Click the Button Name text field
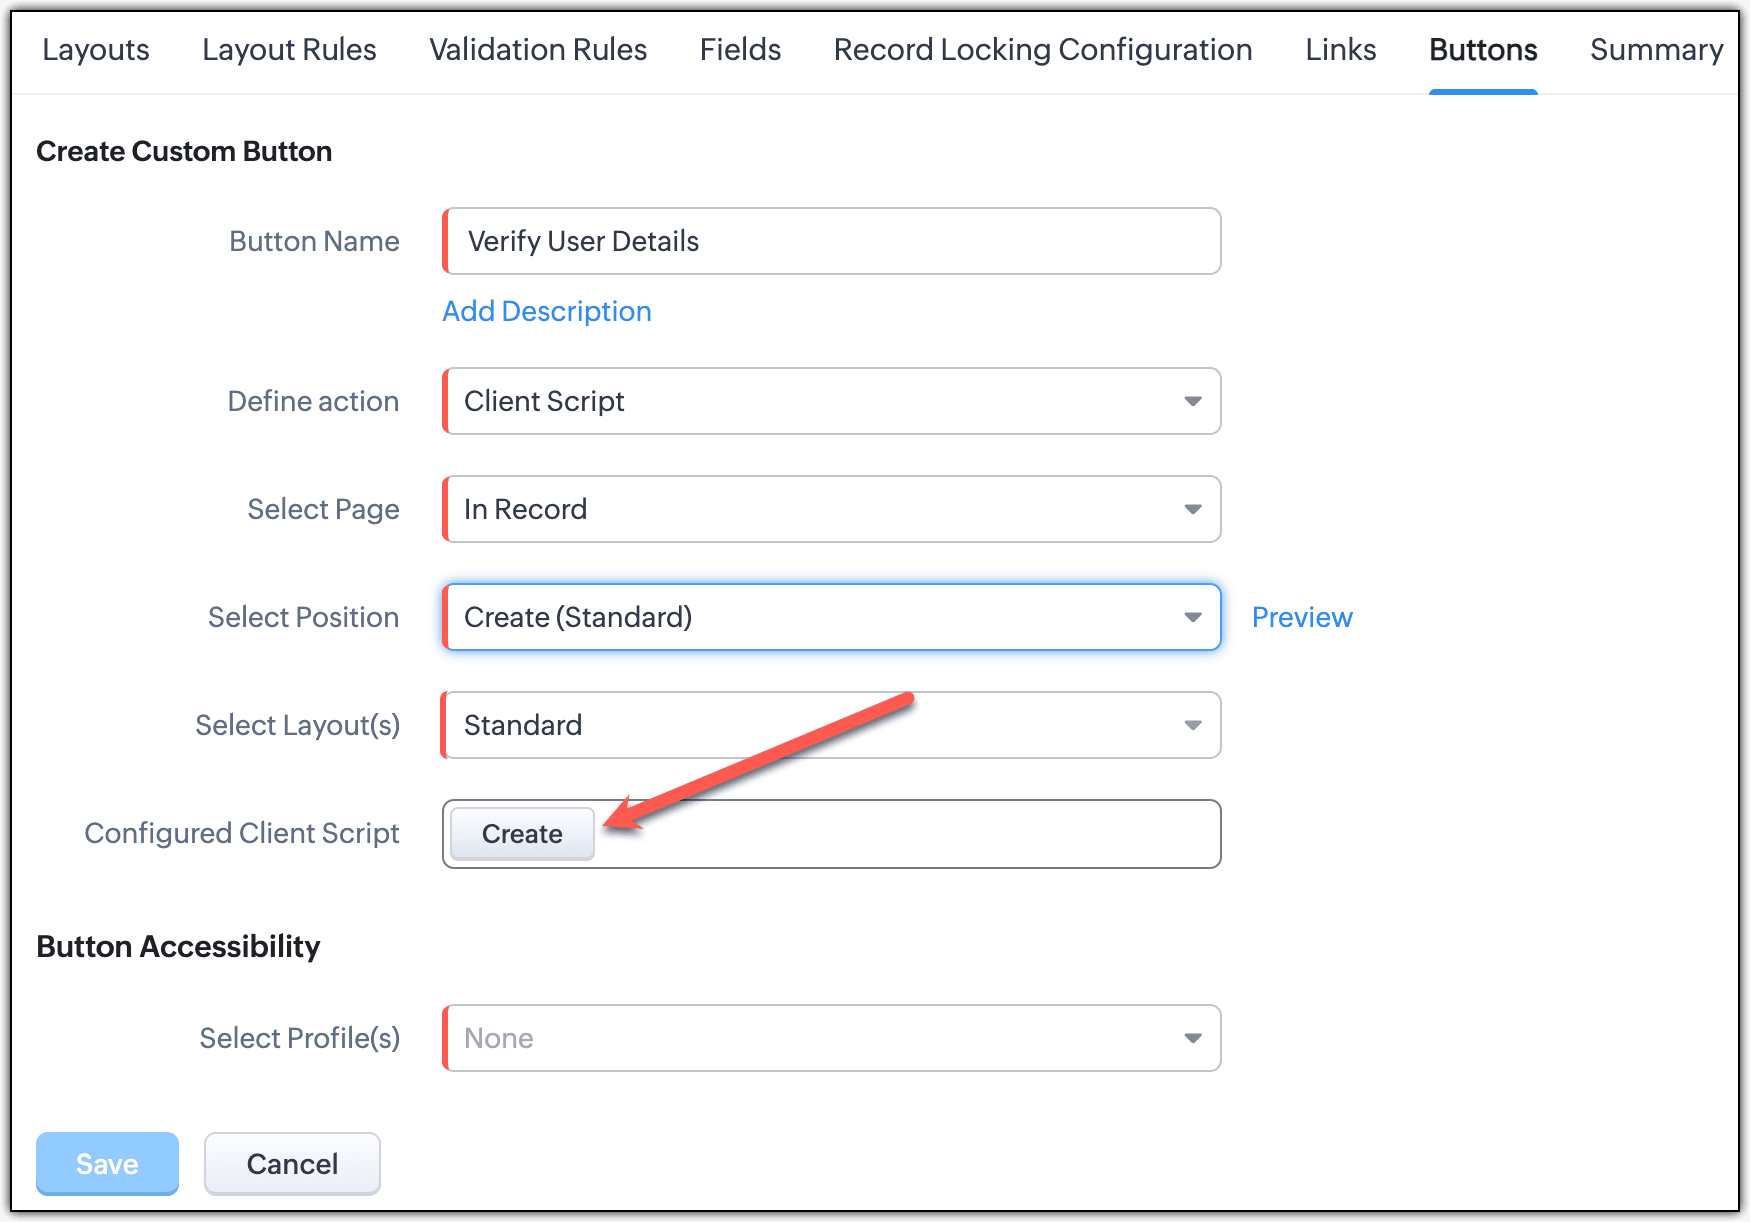 point(832,241)
